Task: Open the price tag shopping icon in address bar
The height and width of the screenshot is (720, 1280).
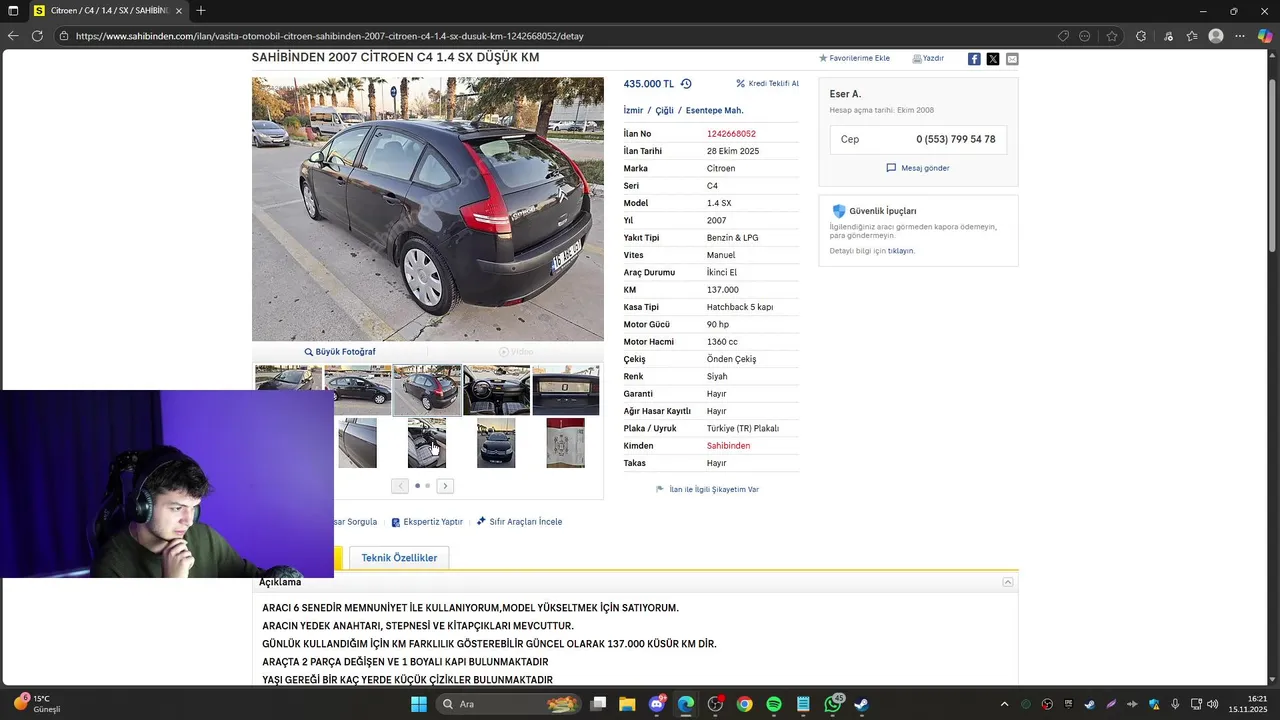Action: point(1063,36)
